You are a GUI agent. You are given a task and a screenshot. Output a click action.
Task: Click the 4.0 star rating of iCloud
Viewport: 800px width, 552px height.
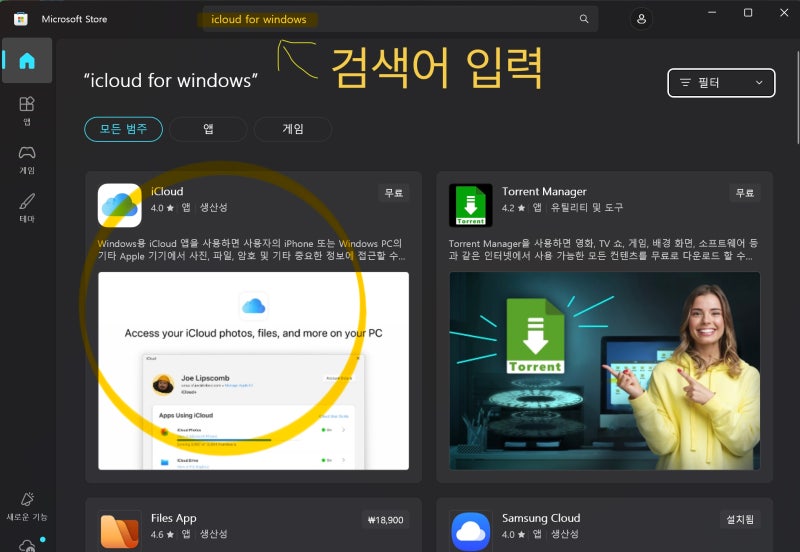coord(162,208)
